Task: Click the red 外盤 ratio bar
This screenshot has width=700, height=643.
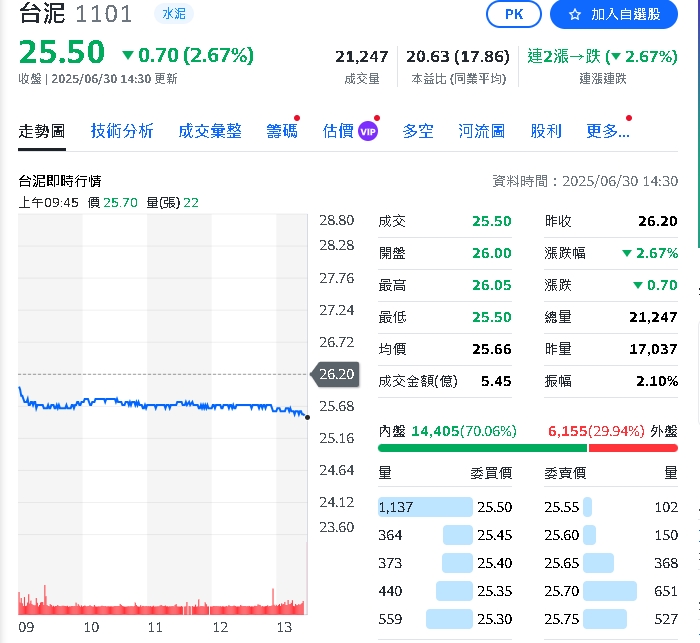Action: pyautogui.click(x=633, y=448)
